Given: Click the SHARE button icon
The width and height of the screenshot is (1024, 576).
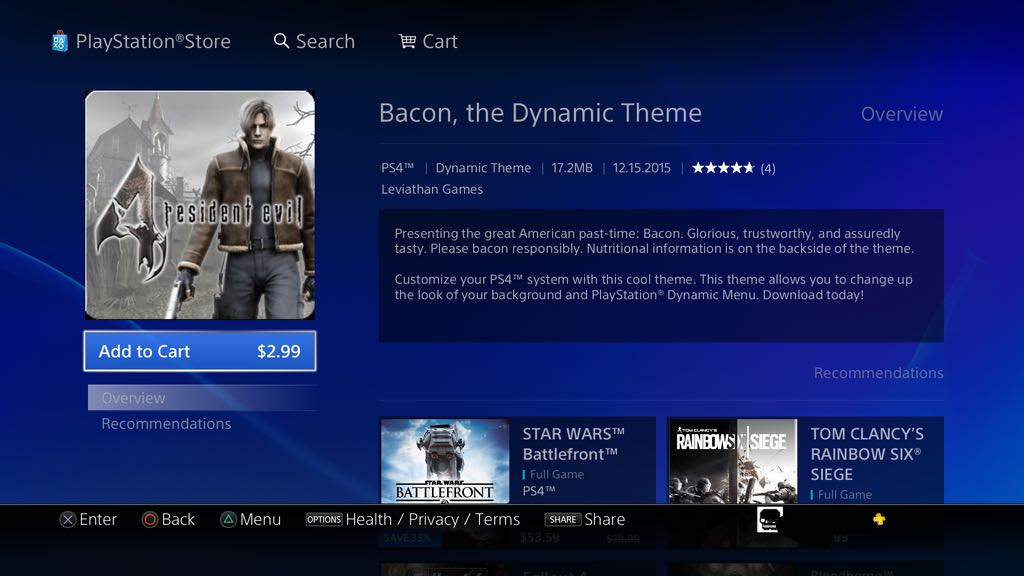Looking at the screenshot, I should (x=563, y=519).
